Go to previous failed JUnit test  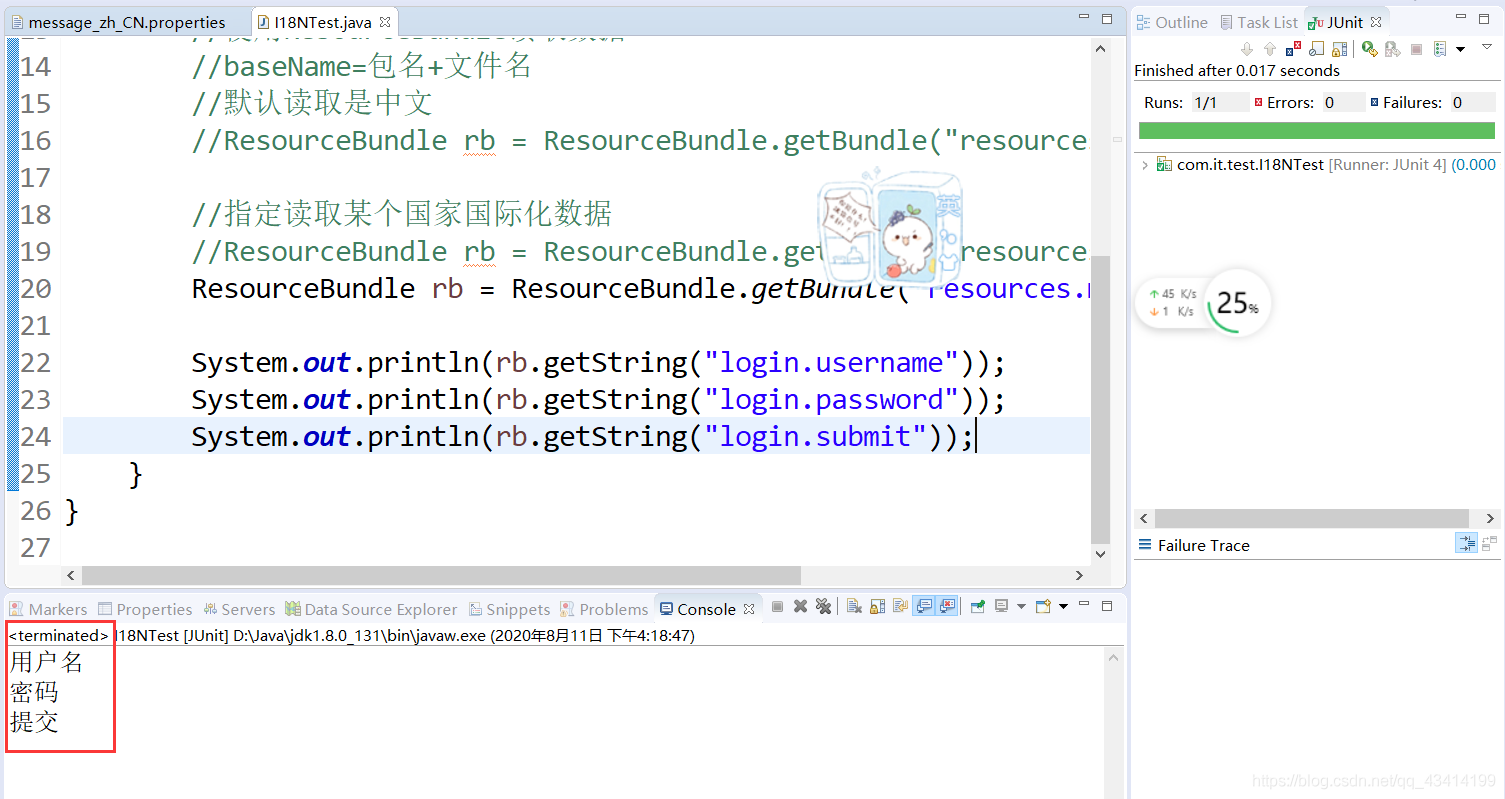click(x=1270, y=48)
